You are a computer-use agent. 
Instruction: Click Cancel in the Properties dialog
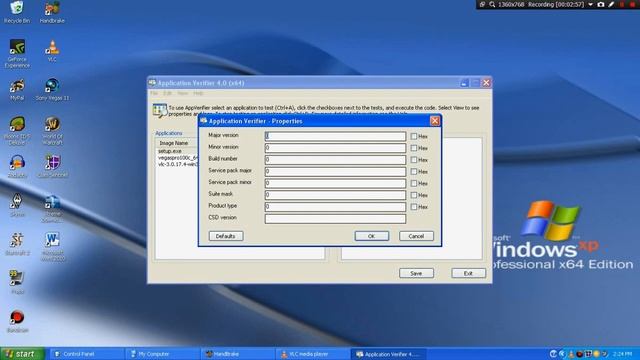416,236
